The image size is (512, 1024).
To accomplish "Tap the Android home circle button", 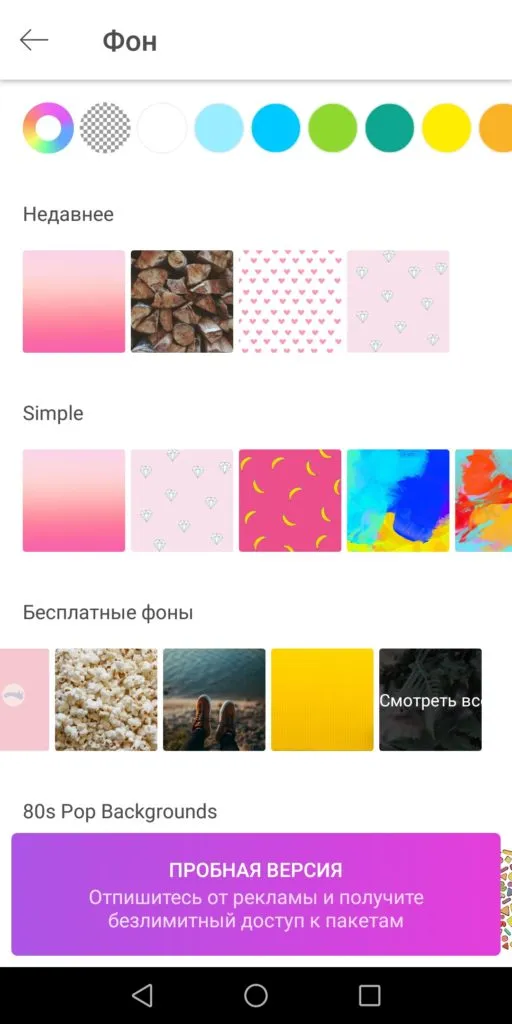I will 256,995.
